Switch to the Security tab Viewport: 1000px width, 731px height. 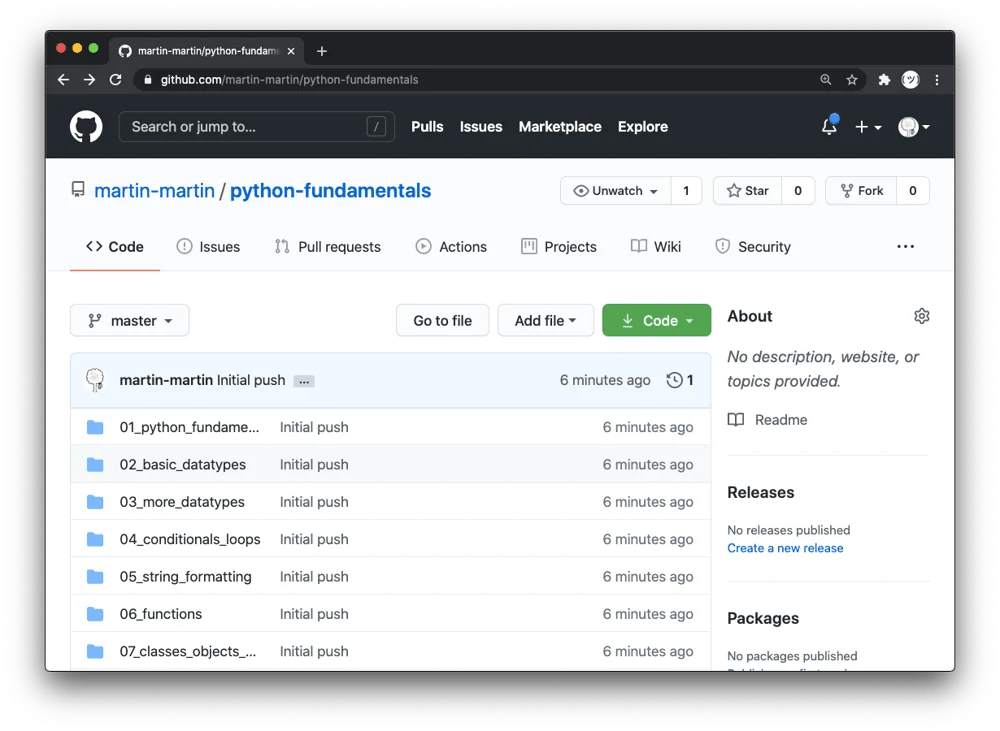point(753,247)
